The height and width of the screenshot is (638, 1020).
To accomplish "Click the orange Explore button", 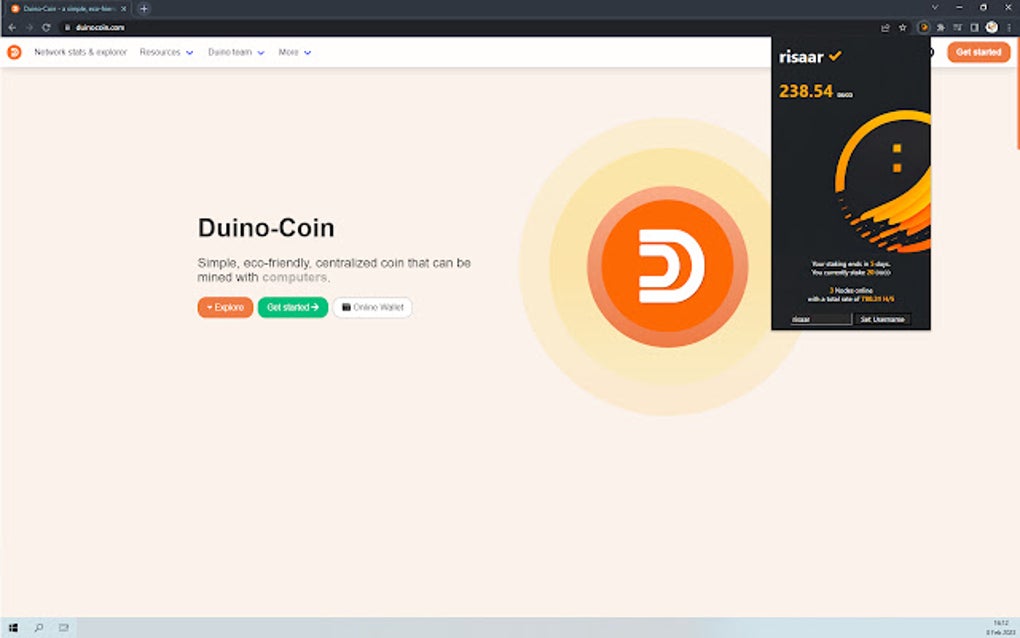I will (225, 307).
